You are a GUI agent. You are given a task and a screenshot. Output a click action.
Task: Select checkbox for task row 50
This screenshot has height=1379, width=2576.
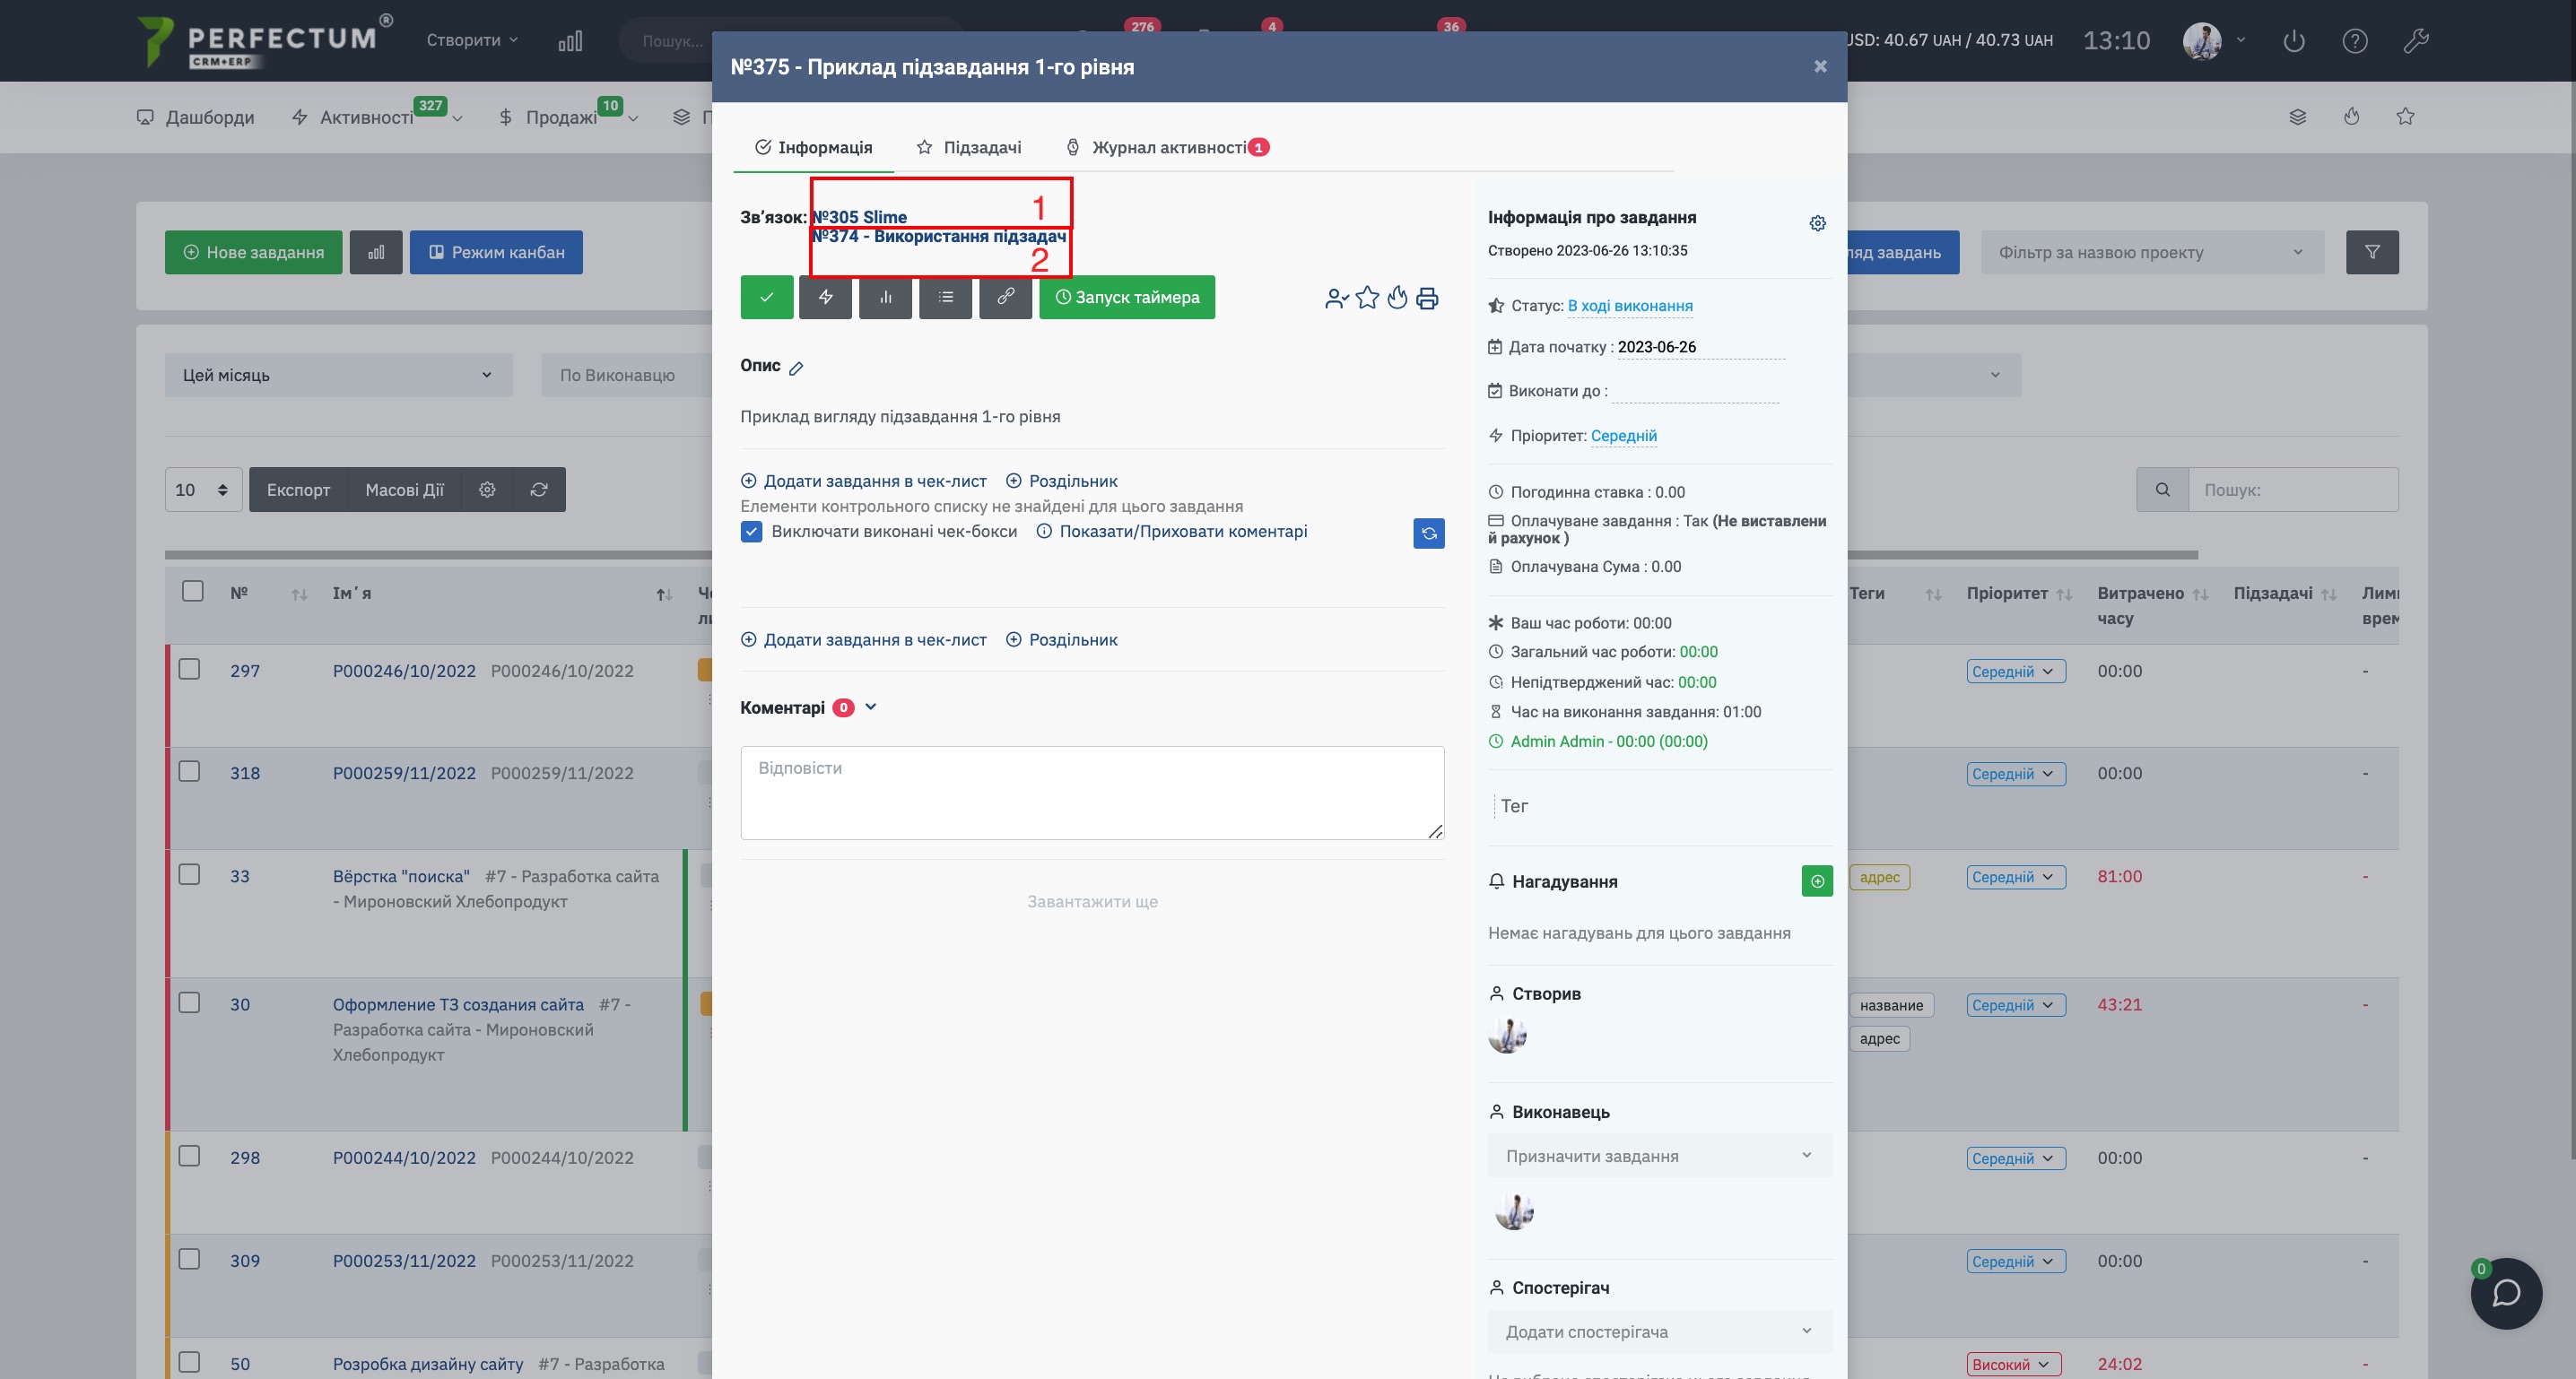pos(189,1362)
